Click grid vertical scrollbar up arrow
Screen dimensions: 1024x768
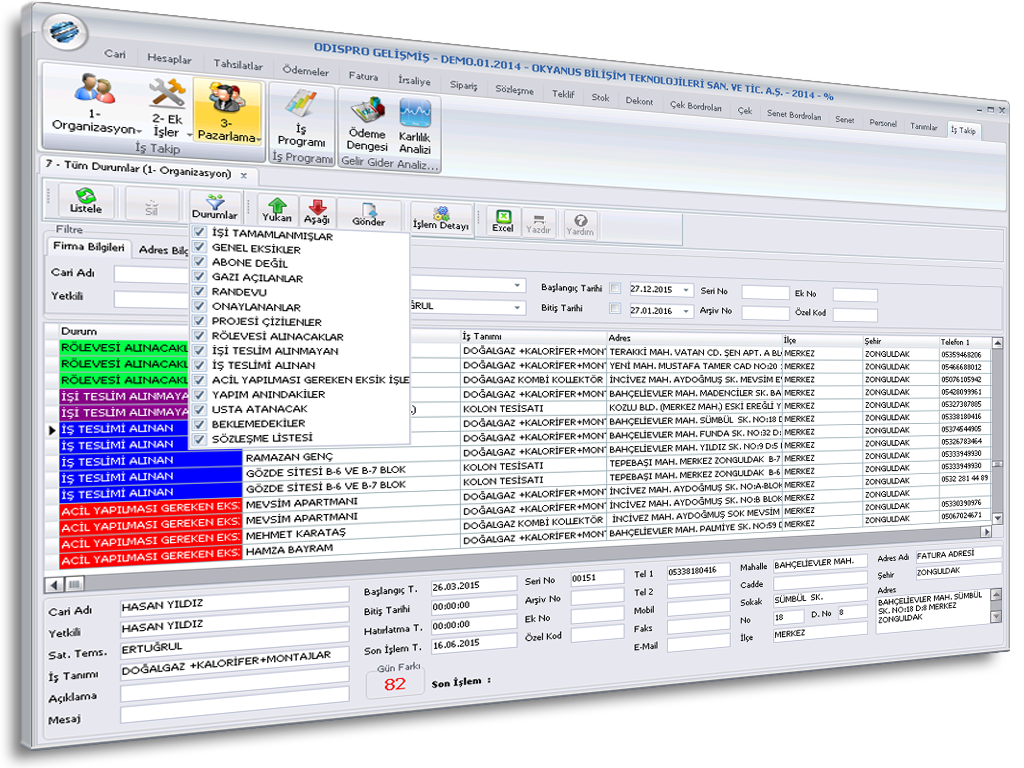[x=997, y=343]
